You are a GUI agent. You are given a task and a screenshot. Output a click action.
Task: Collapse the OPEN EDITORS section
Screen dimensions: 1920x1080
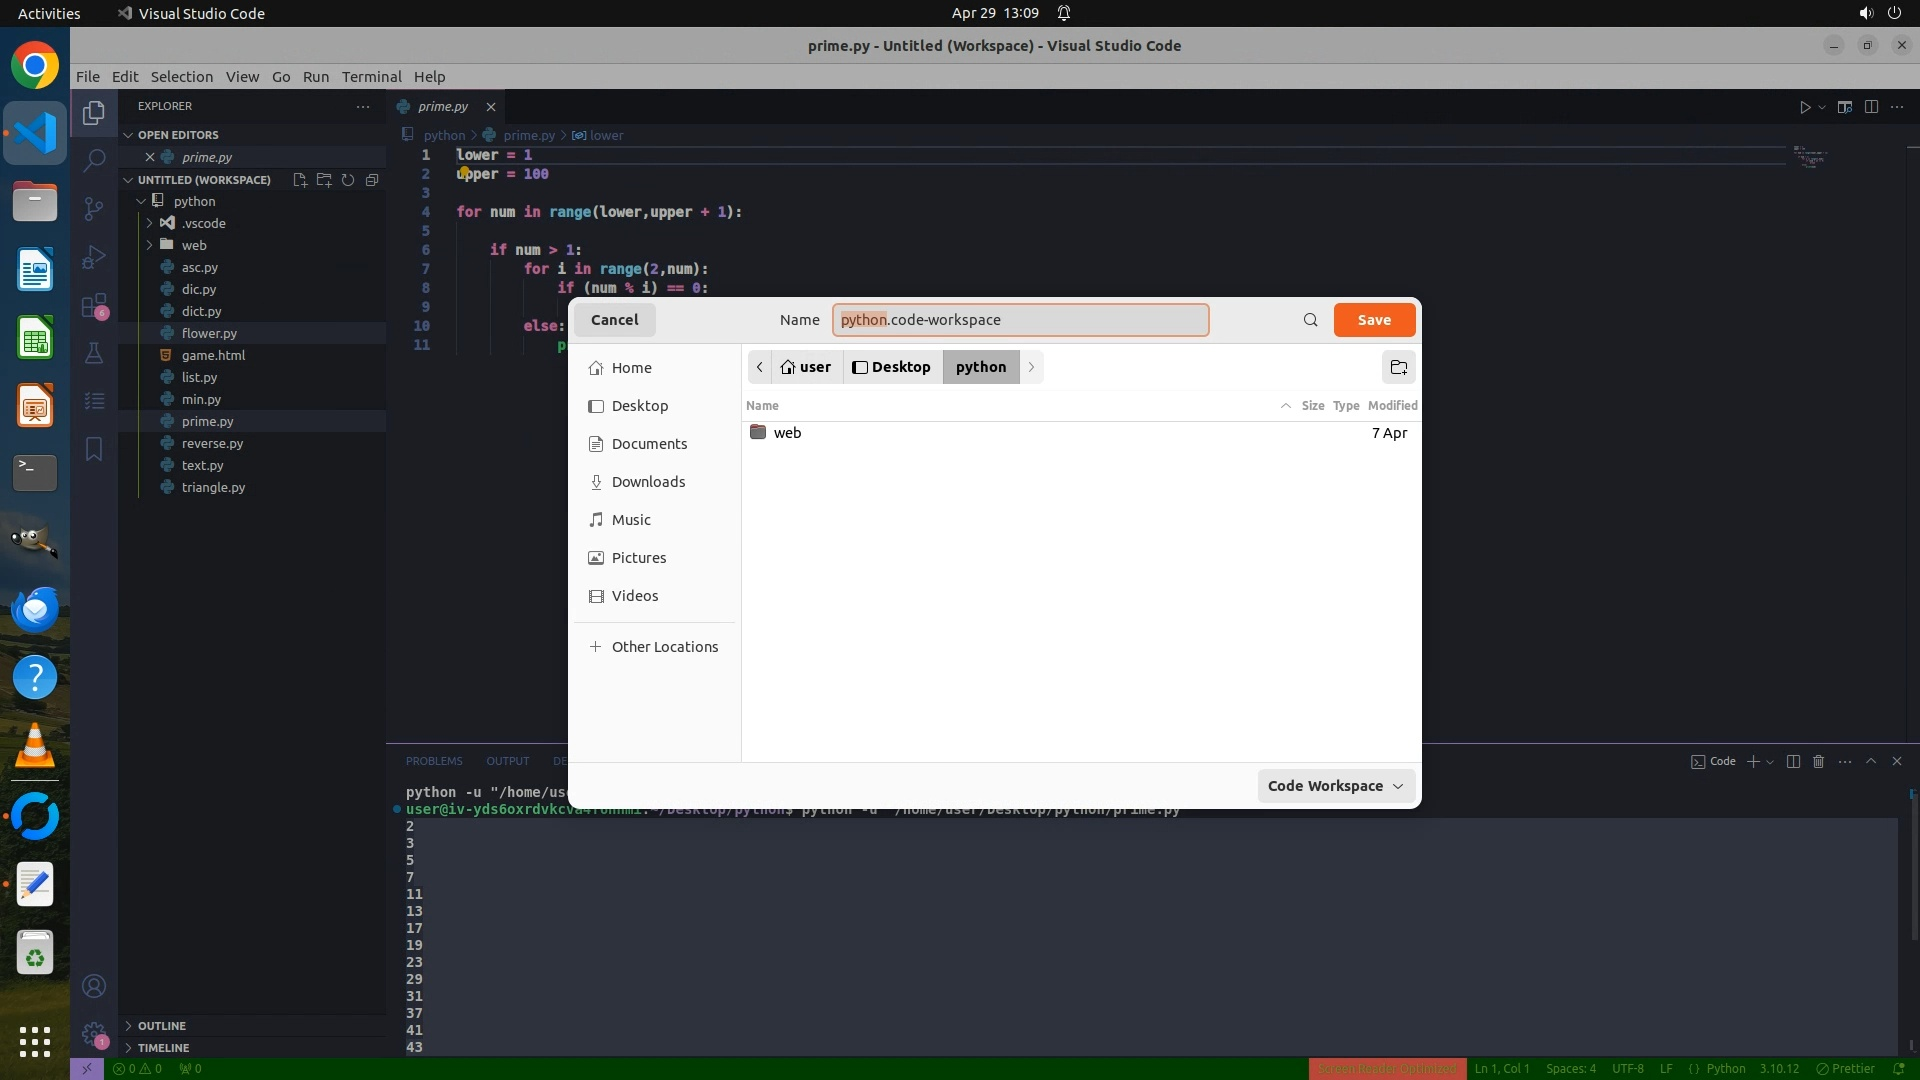[178, 135]
